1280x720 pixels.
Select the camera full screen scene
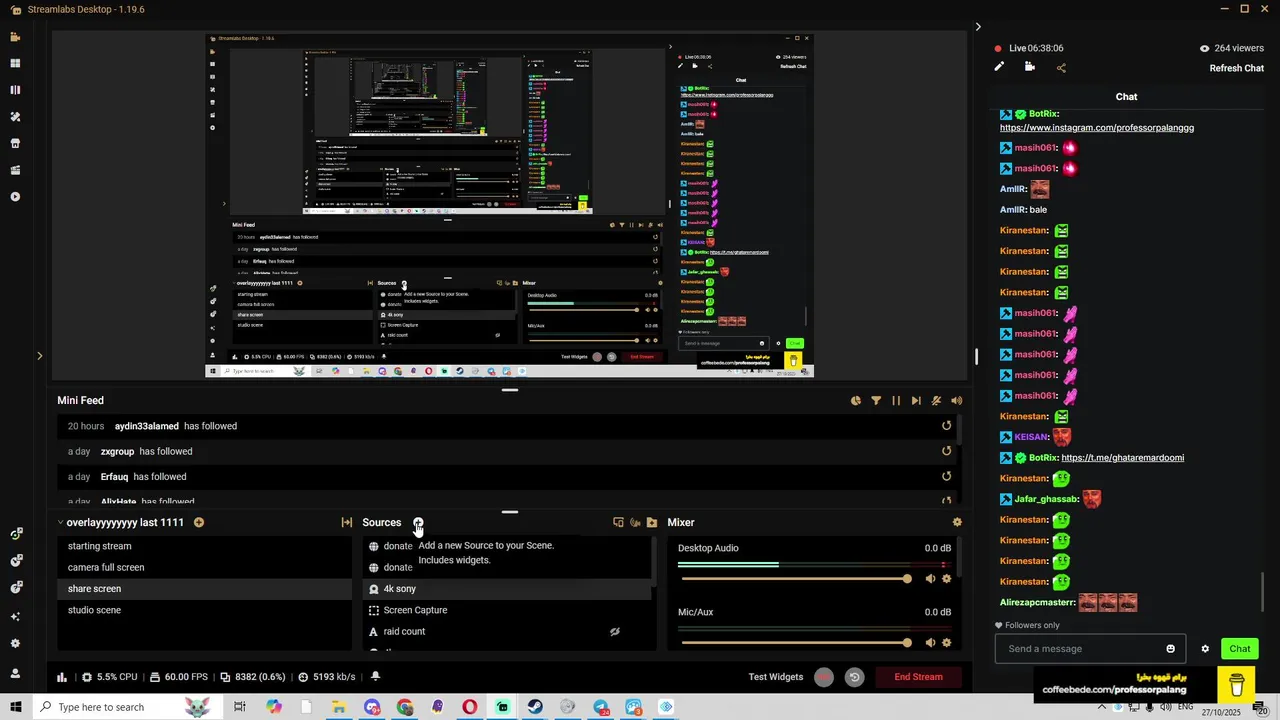tap(204, 567)
